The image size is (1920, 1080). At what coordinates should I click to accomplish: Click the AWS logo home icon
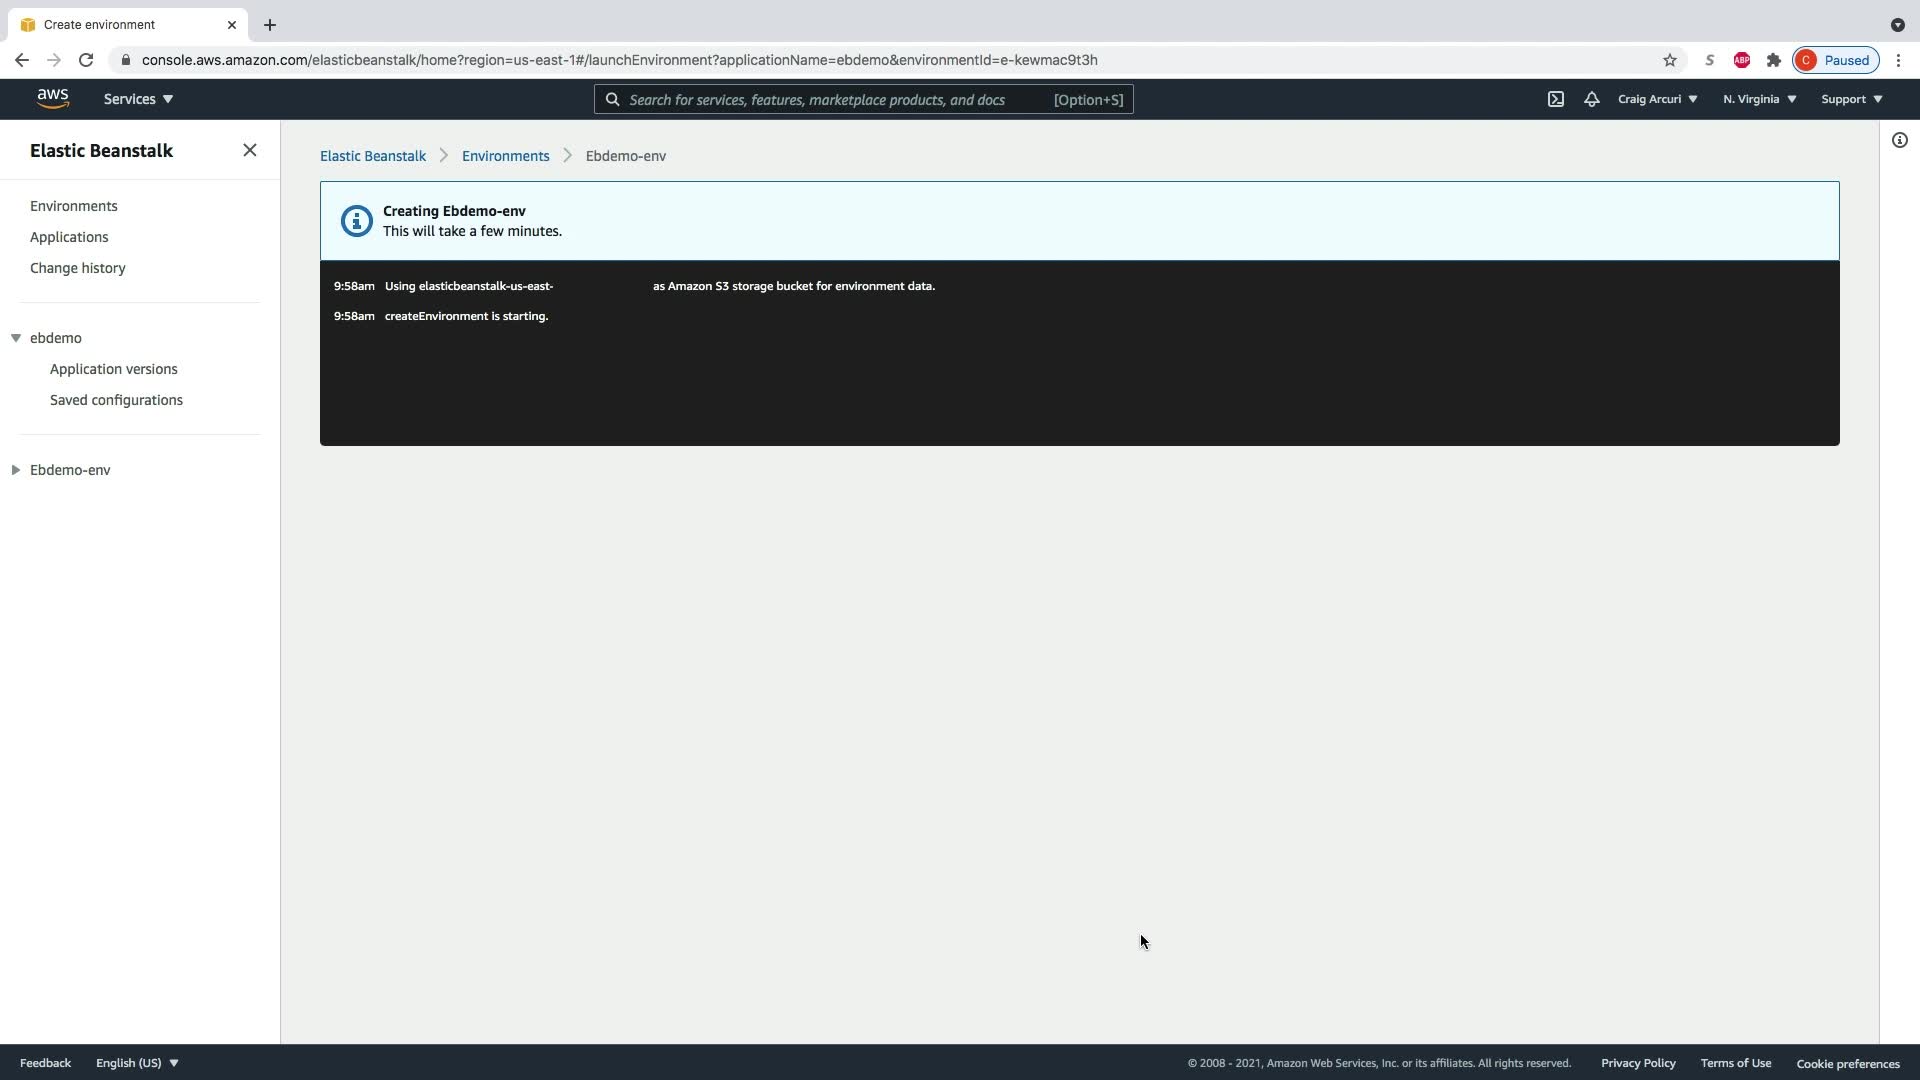coord(53,99)
